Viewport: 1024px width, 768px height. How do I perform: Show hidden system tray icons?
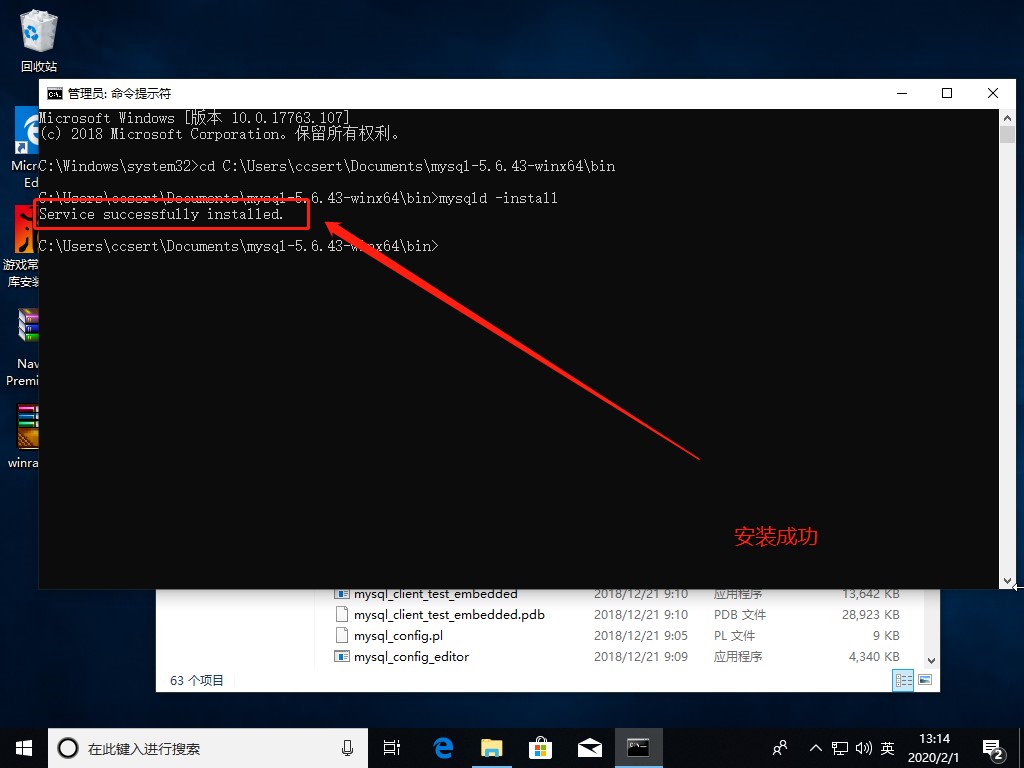816,748
